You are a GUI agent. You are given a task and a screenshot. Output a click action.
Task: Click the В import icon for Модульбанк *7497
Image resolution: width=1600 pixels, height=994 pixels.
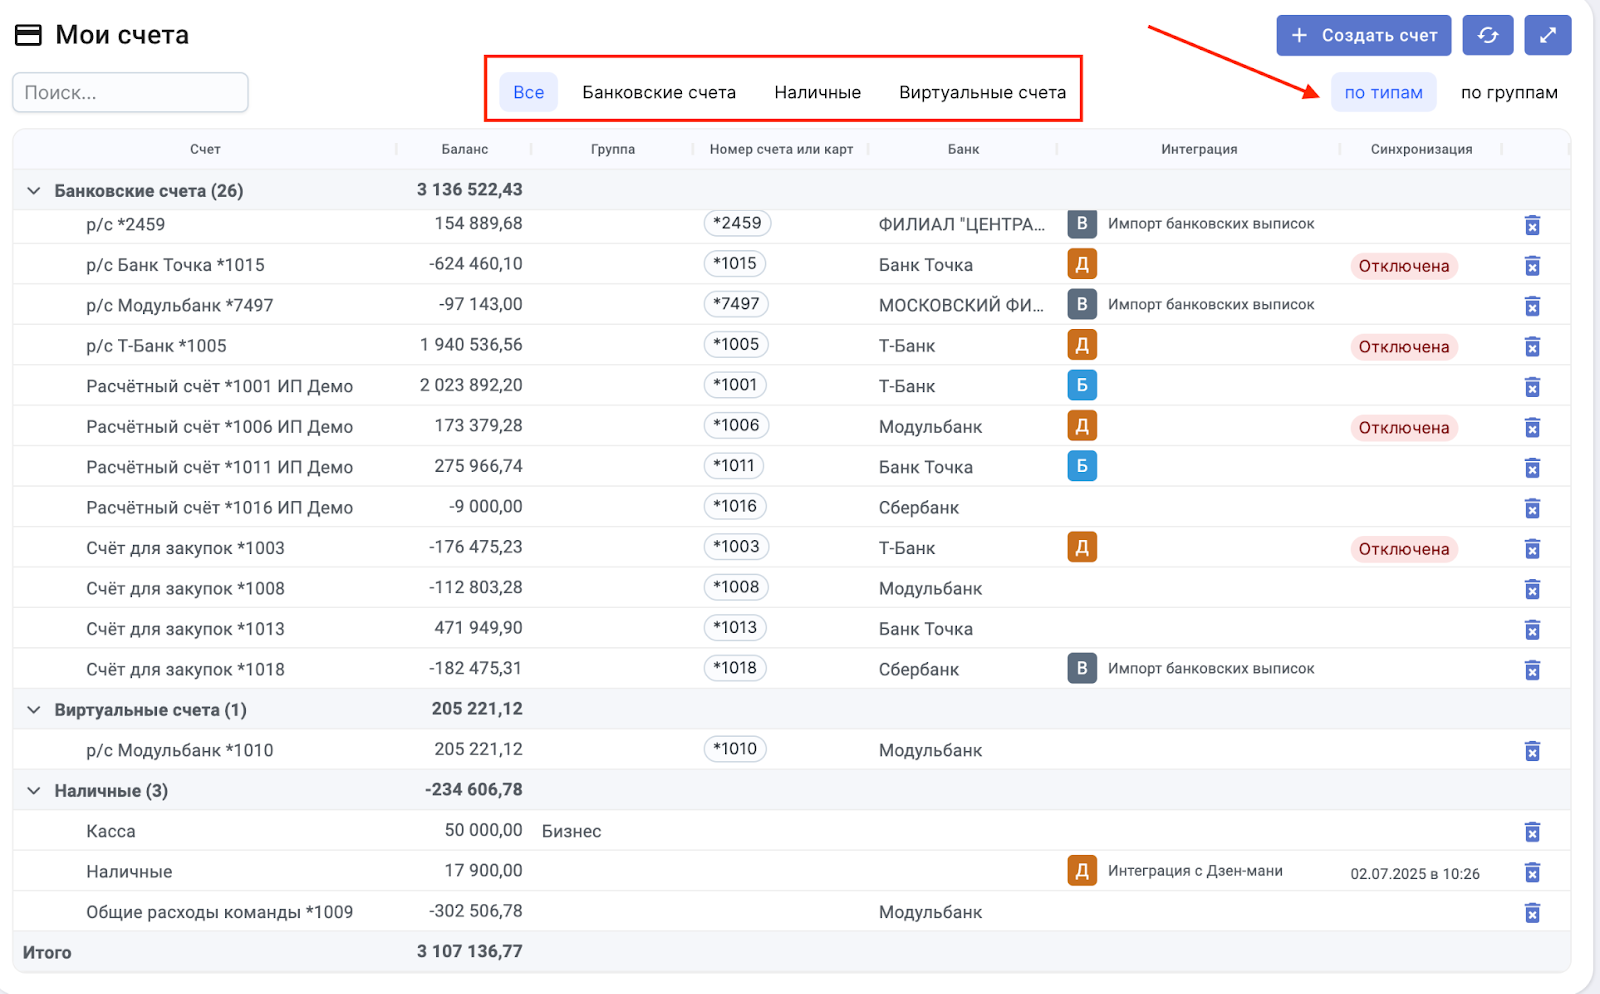1081,304
